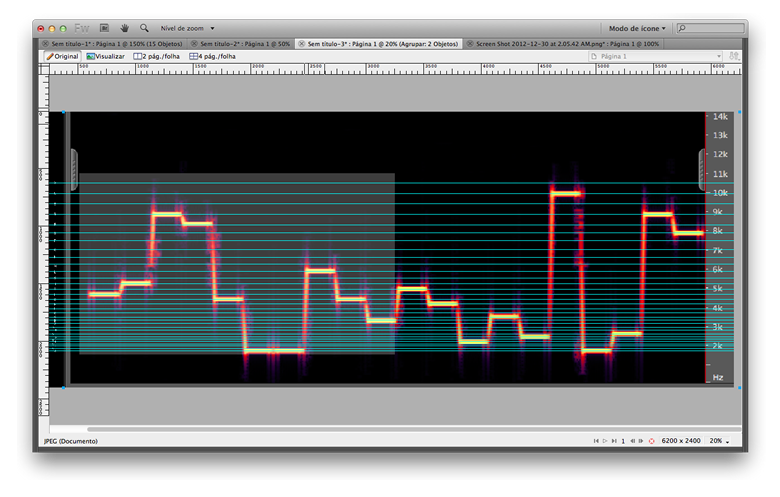
Task: Open the Modo de ícone workspace menu
Action: click(637, 28)
